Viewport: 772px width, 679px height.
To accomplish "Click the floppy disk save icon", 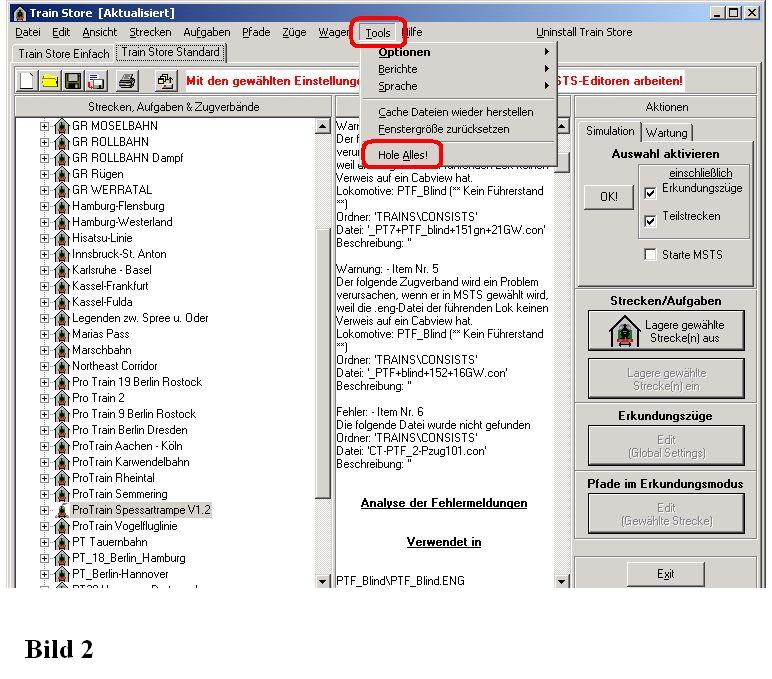I will coord(72,80).
